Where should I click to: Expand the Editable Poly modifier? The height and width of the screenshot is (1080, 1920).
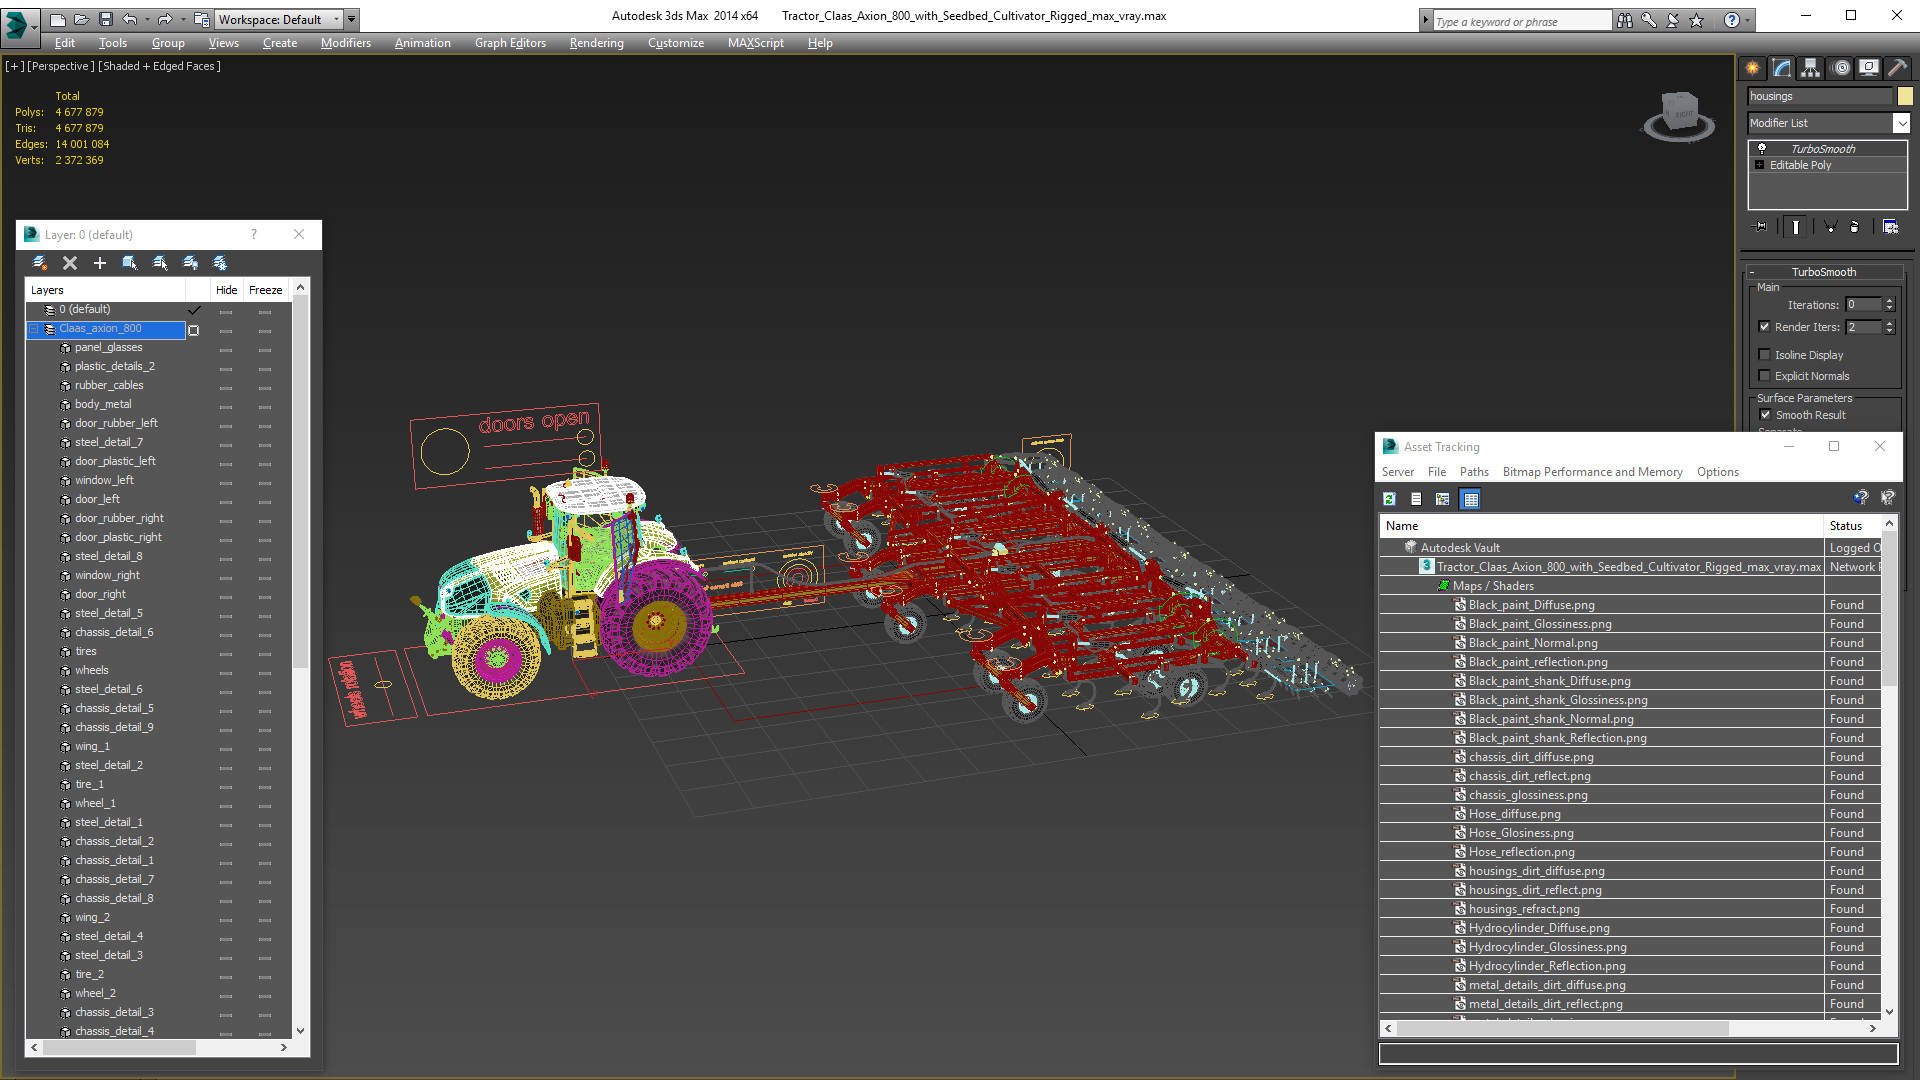click(x=1760, y=165)
